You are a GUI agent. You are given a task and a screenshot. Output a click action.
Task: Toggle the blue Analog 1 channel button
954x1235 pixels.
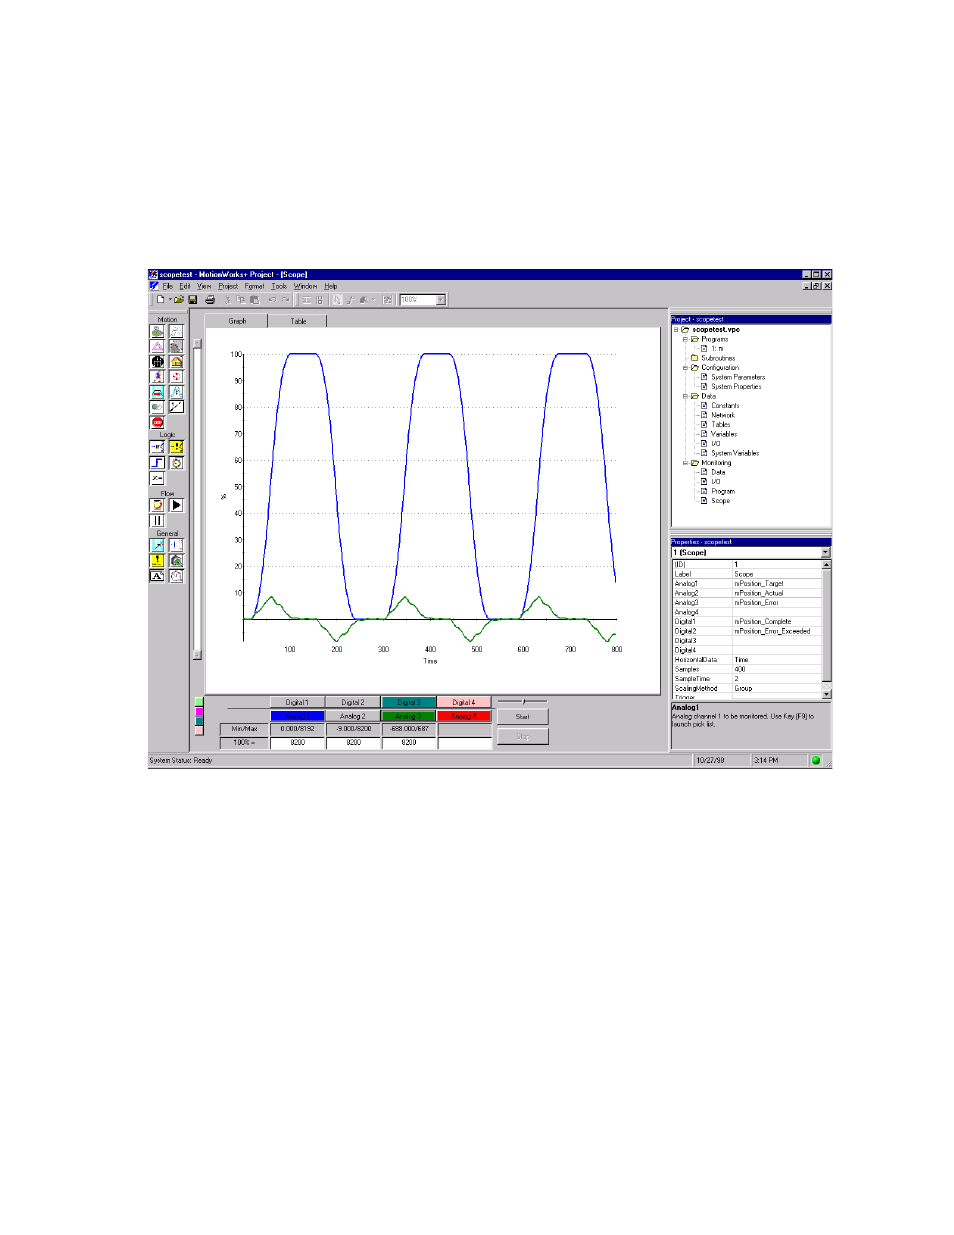(297, 717)
